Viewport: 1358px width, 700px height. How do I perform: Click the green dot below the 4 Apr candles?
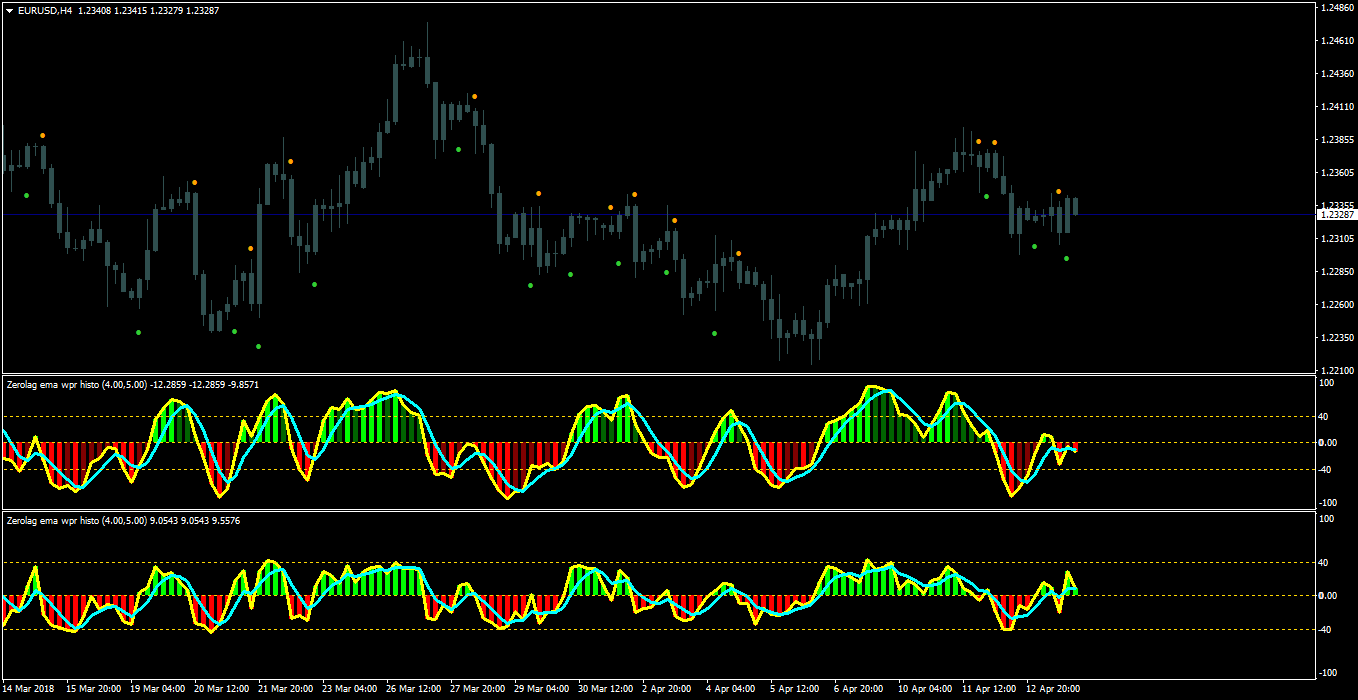[x=714, y=334]
